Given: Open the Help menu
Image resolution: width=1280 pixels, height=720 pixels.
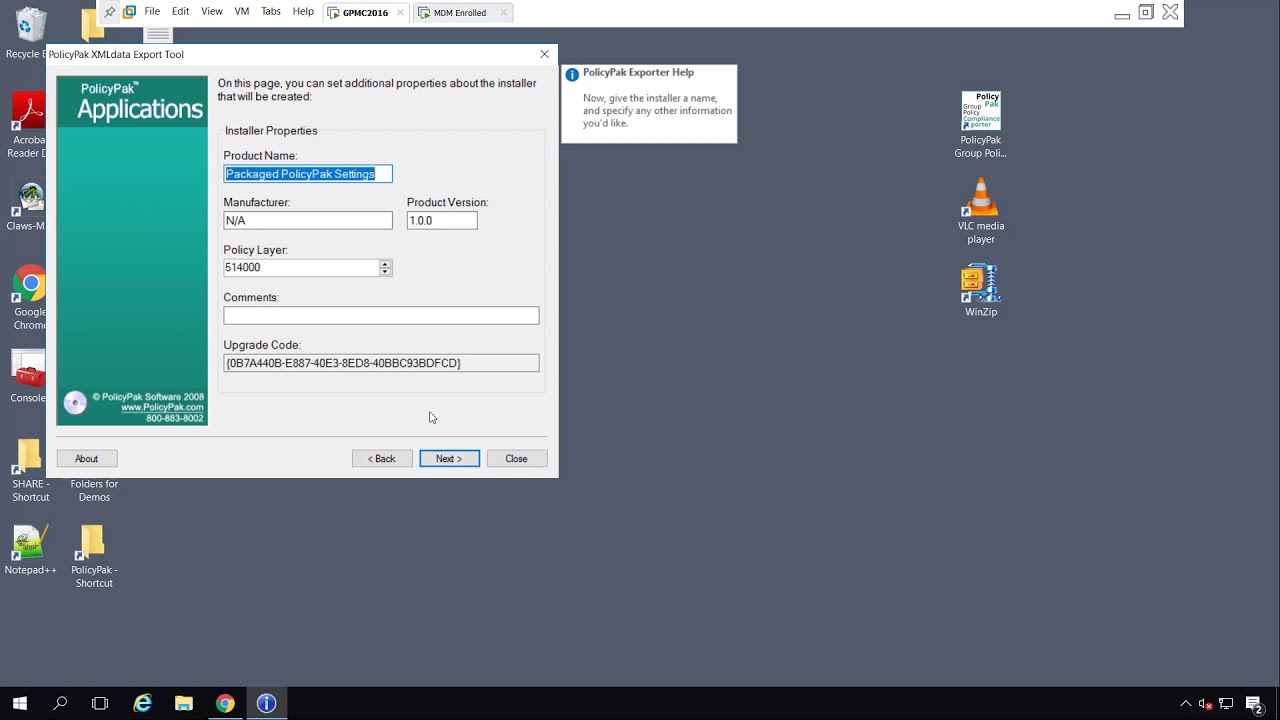Looking at the screenshot, I should [303, 12].
